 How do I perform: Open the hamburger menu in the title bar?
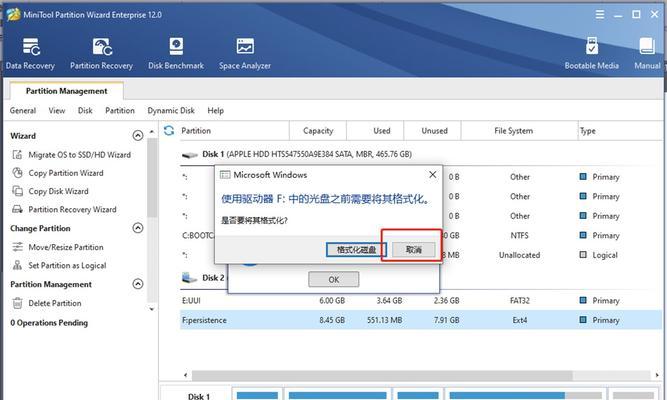[x=600, y=14]
